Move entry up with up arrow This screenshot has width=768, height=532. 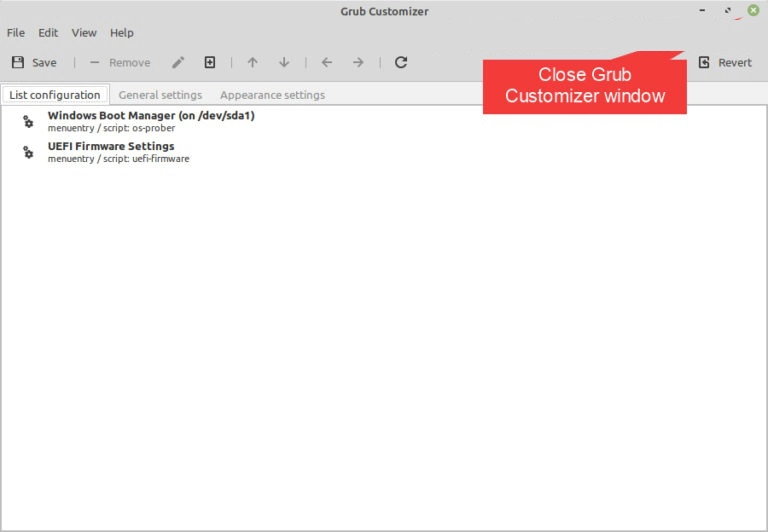pos(252,62)
